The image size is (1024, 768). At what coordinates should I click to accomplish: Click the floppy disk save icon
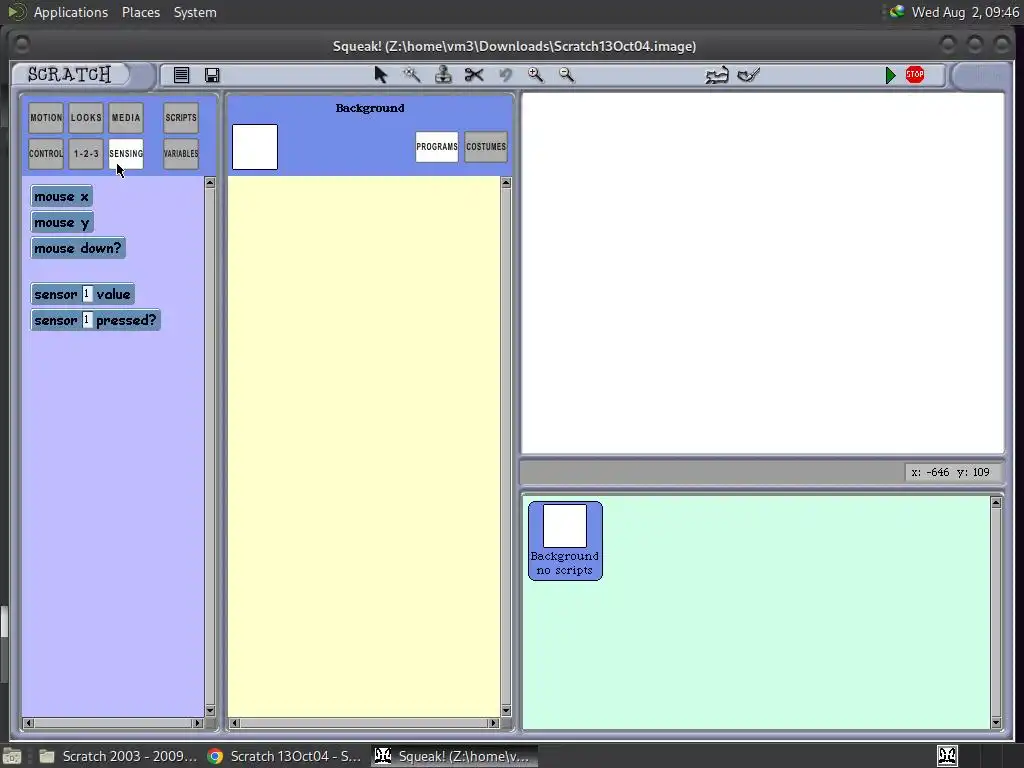click(212, 75)
